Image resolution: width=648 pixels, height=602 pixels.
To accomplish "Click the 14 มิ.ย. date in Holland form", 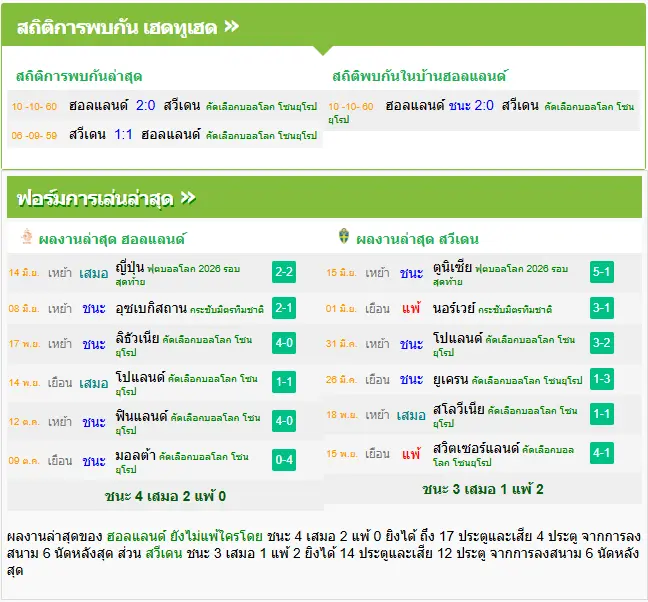I will click(x=24, y=273).
